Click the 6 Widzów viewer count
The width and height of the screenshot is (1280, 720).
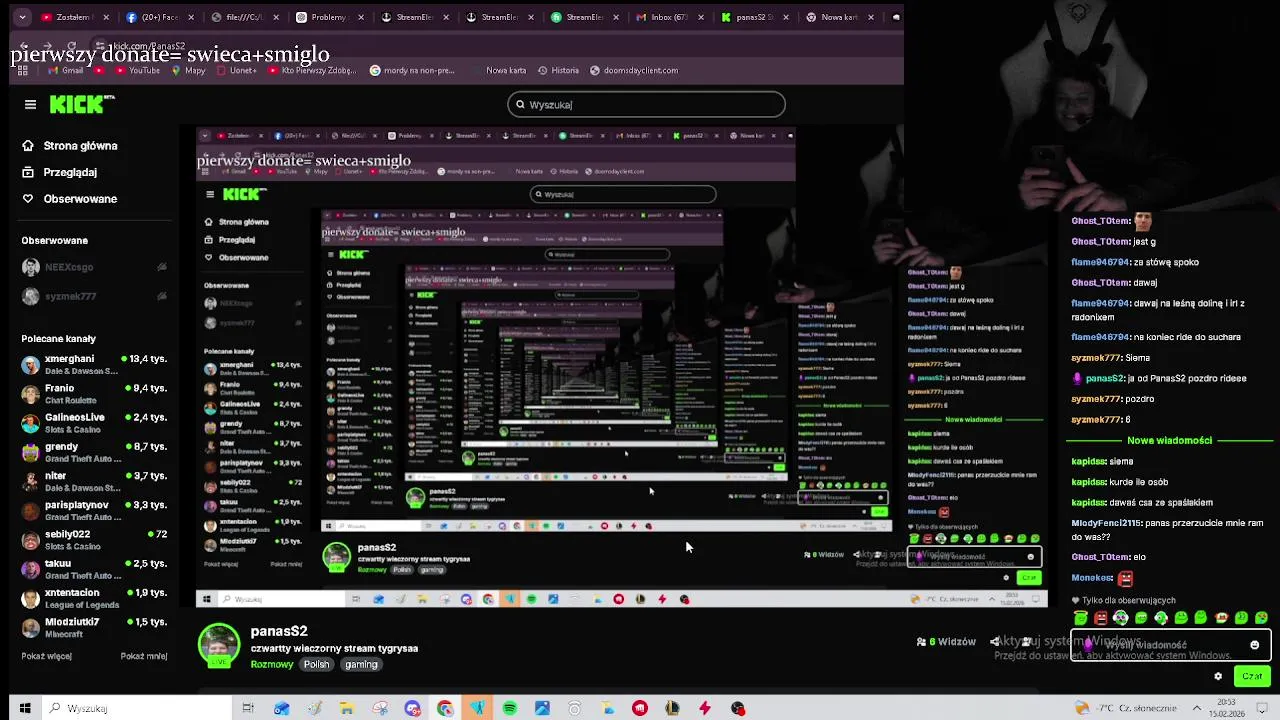click(x=946, y=642)
